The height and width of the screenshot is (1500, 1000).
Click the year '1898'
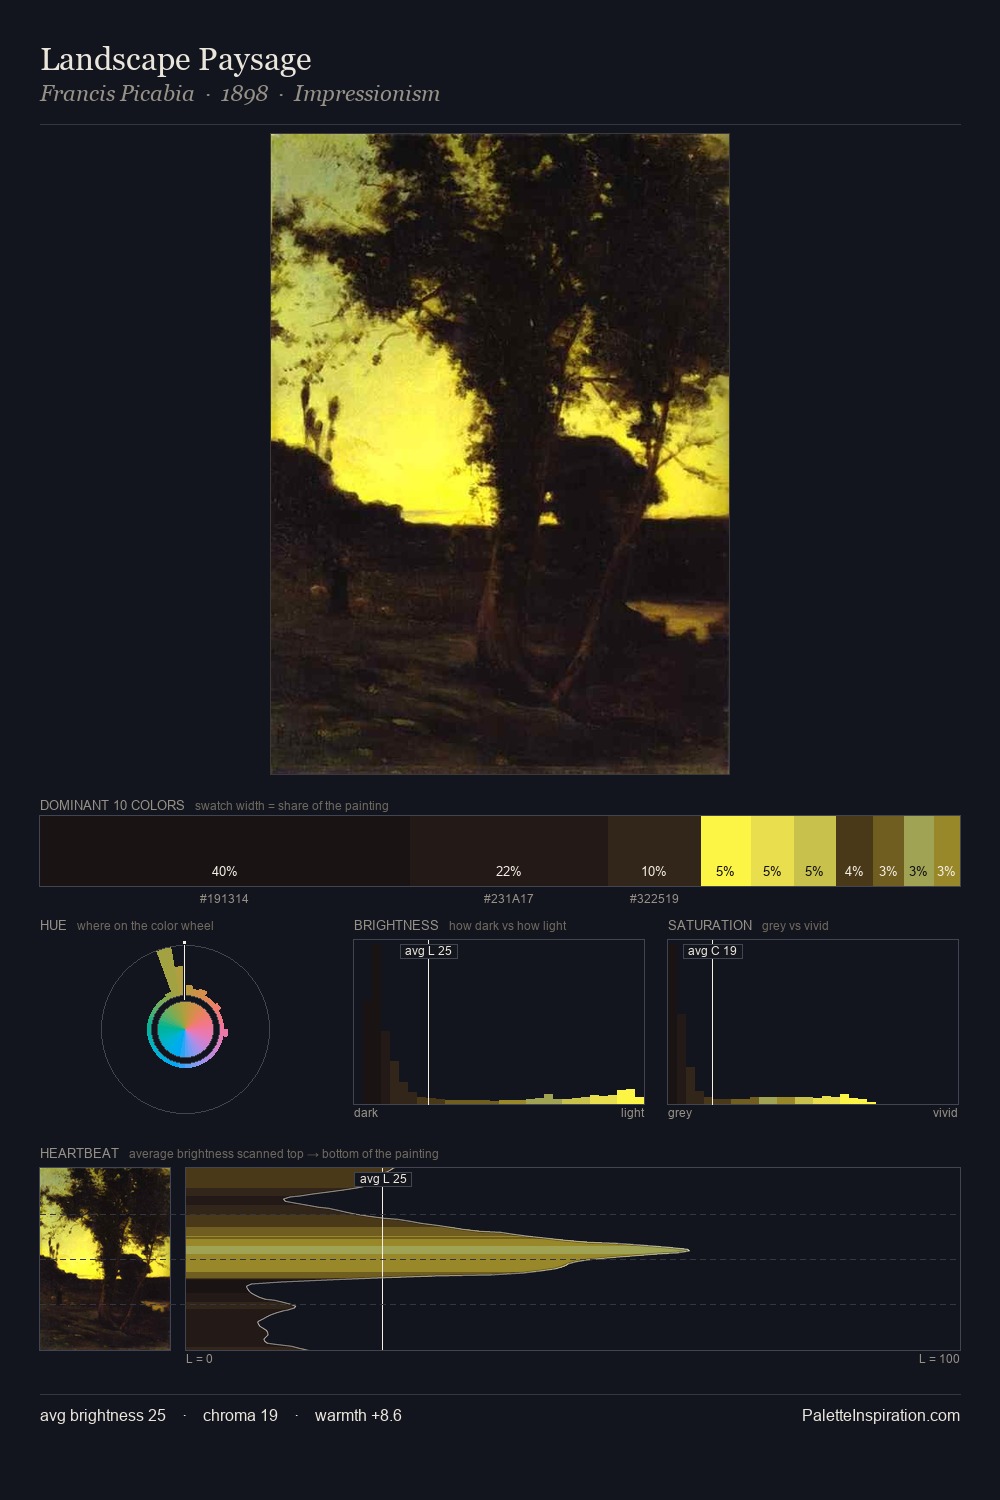point(244,94)
